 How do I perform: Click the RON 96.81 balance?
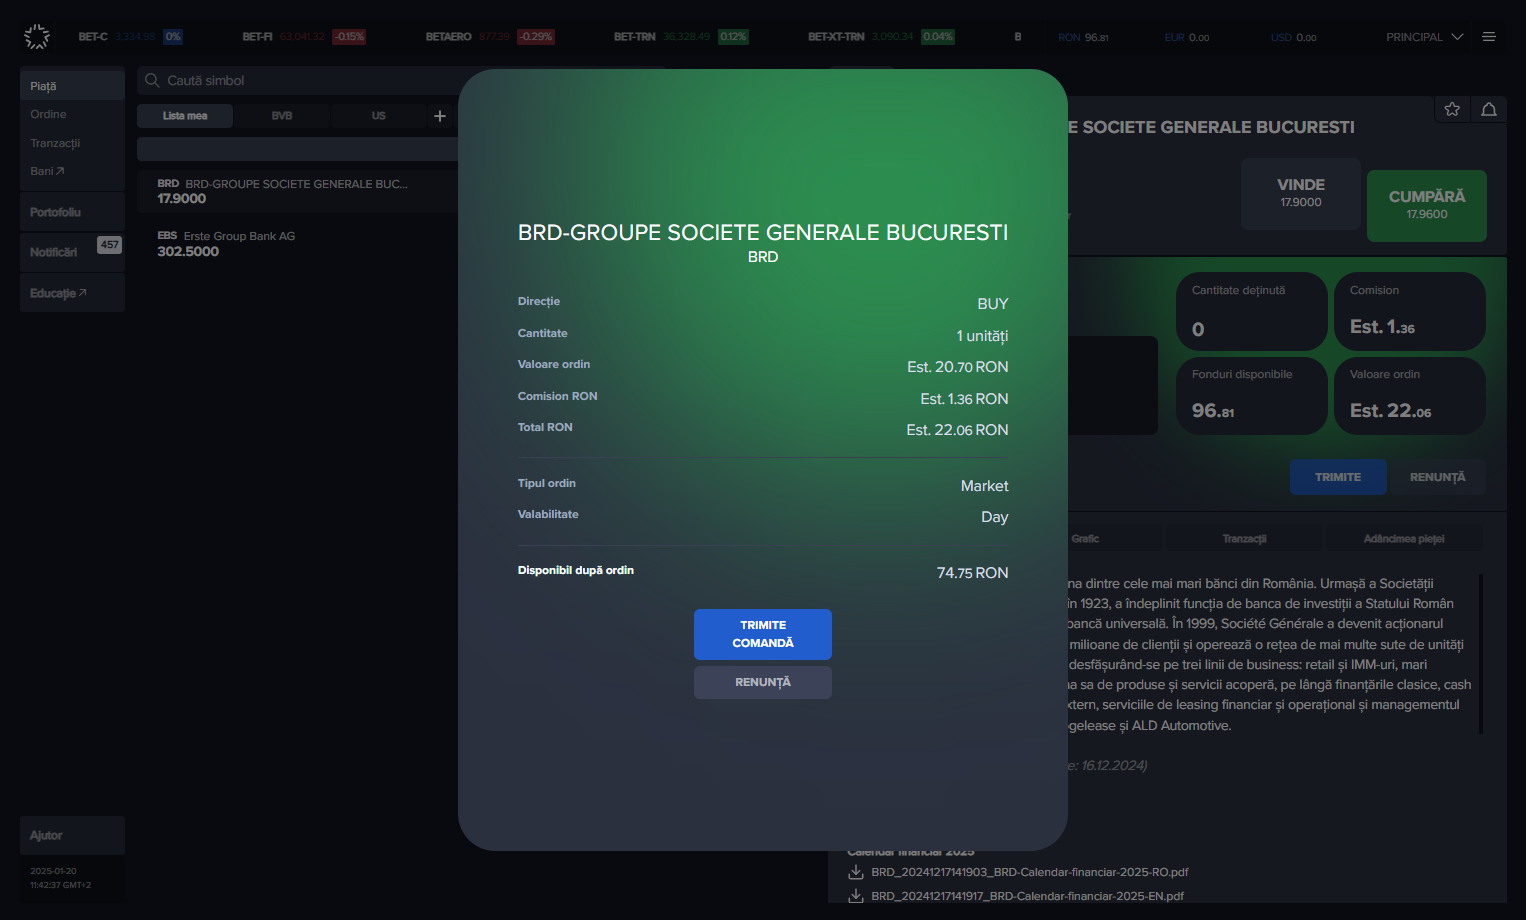point(1083,37)
